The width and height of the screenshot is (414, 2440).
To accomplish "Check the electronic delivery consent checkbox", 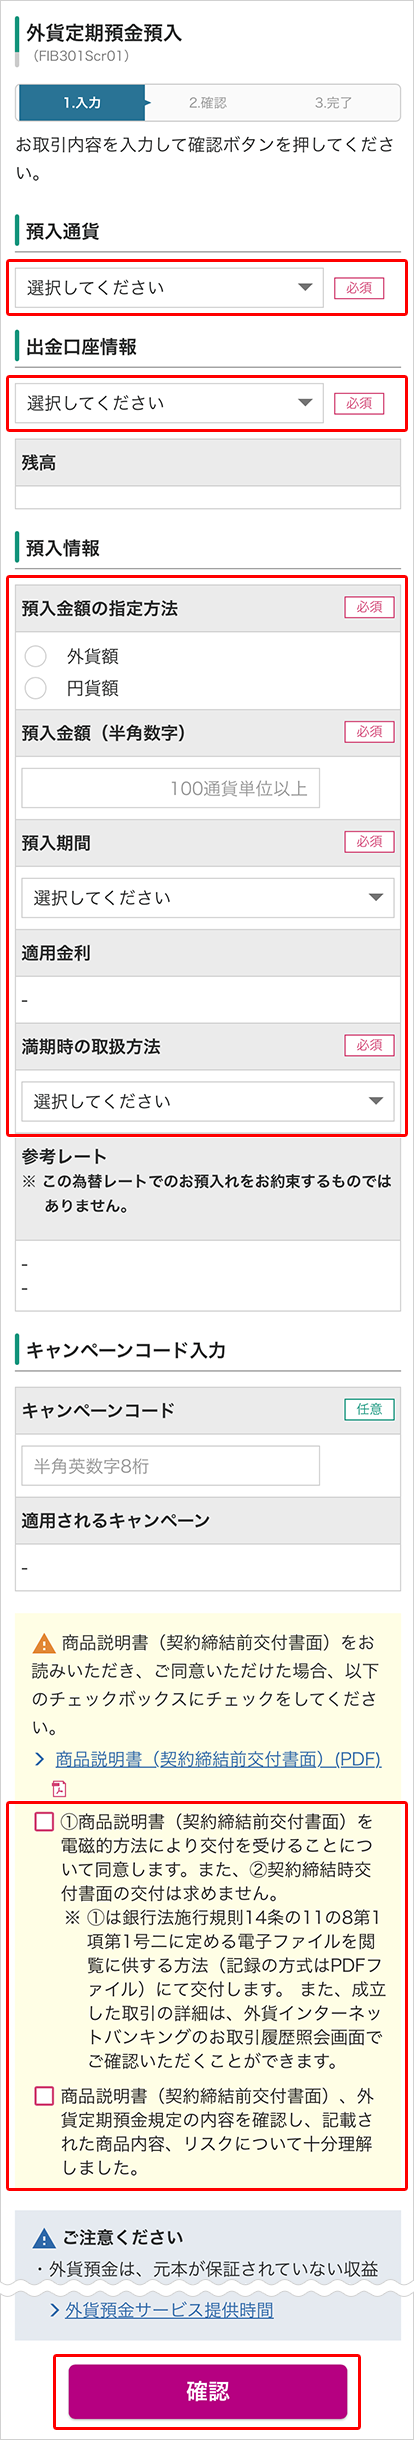I will (x=44, y=1822).
